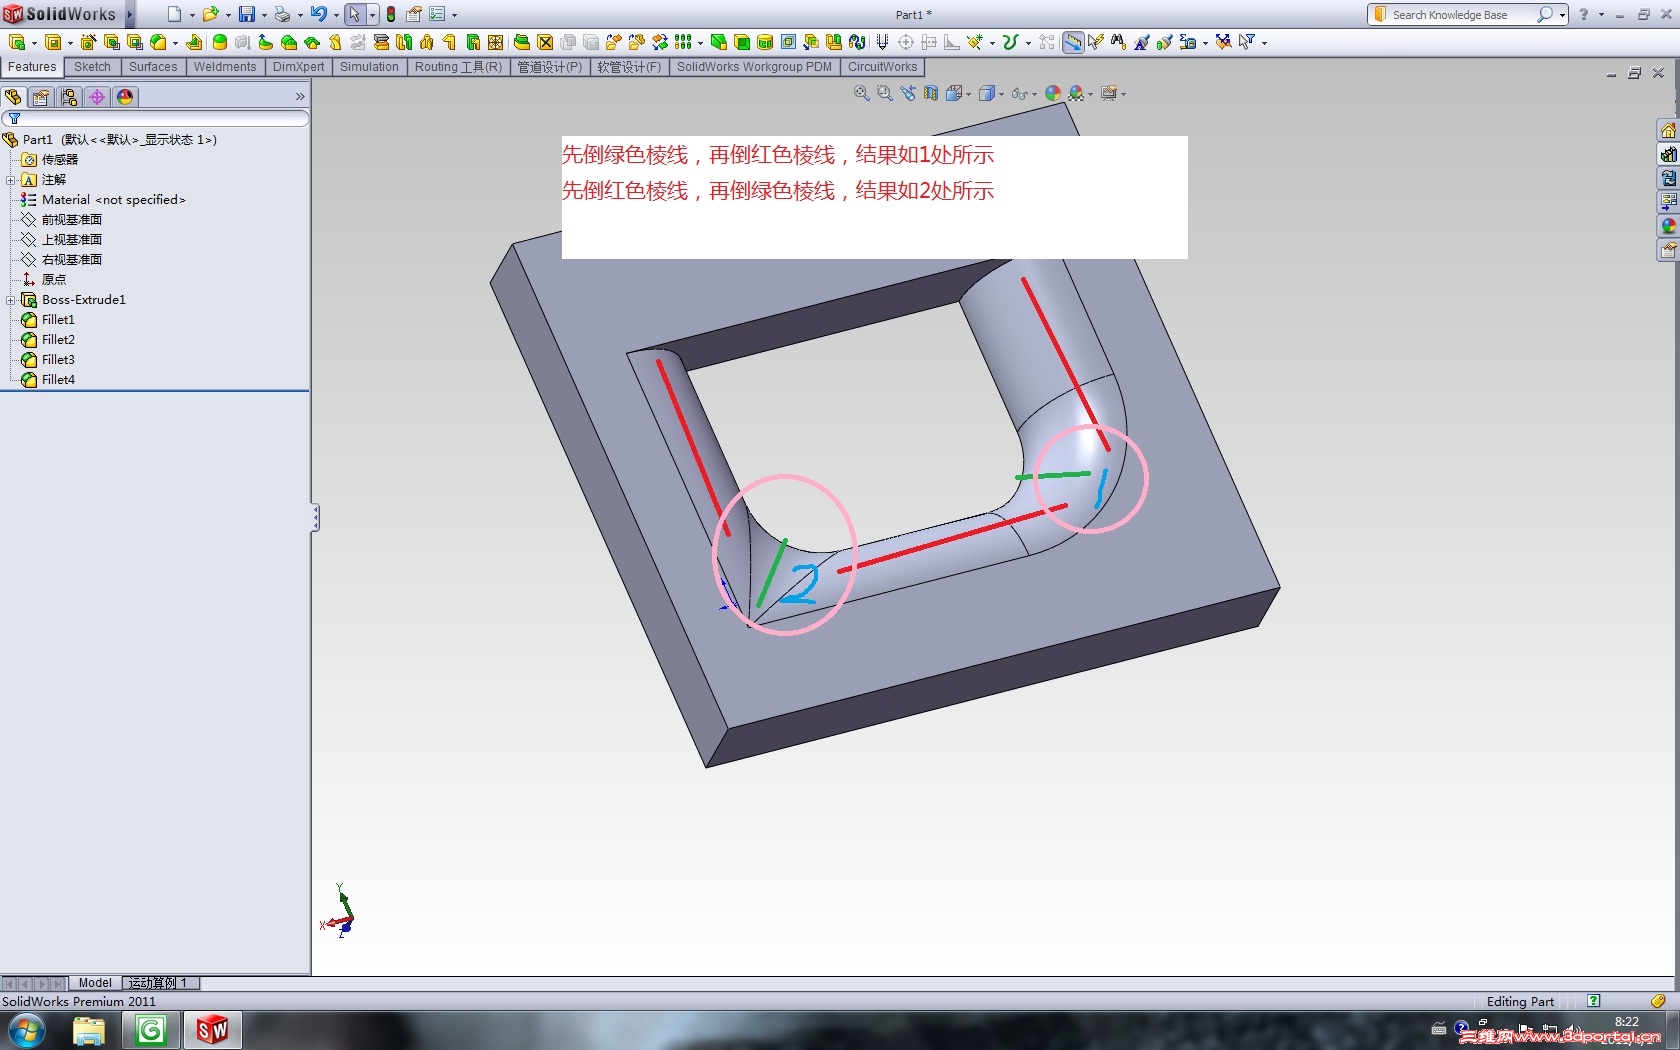Click the Rebuild traffic light icon

(391, 14)
